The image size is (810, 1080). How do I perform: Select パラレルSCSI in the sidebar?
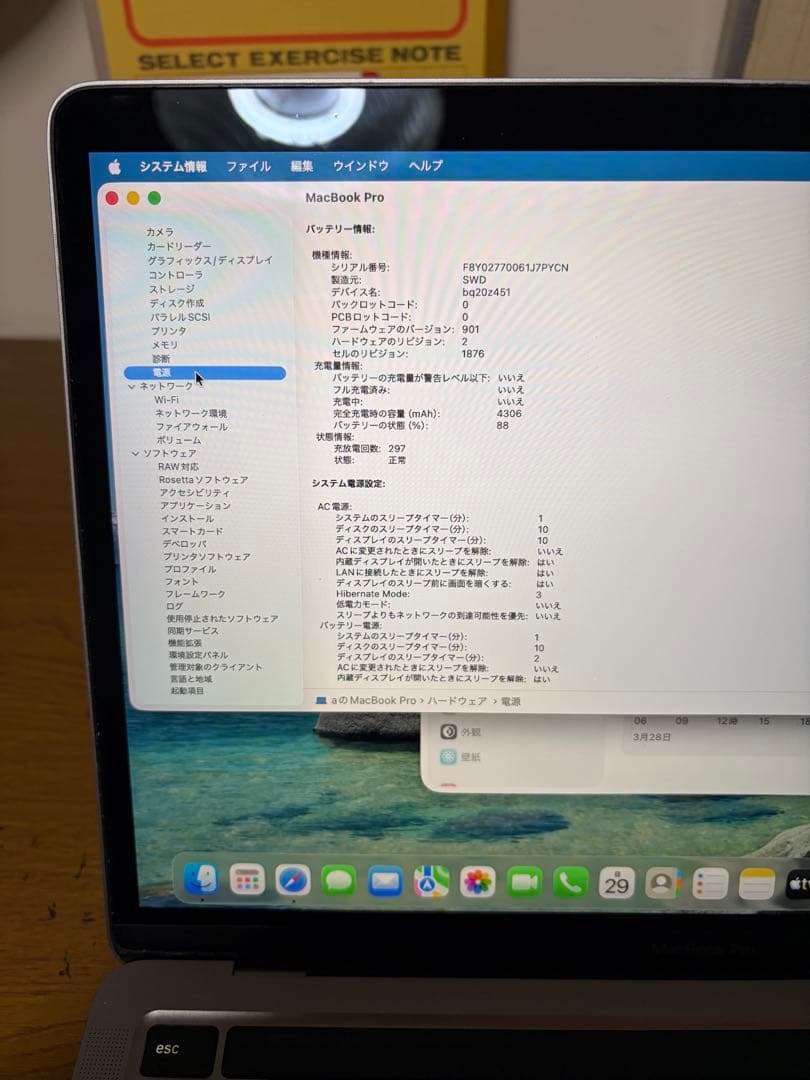pos(180,317)
